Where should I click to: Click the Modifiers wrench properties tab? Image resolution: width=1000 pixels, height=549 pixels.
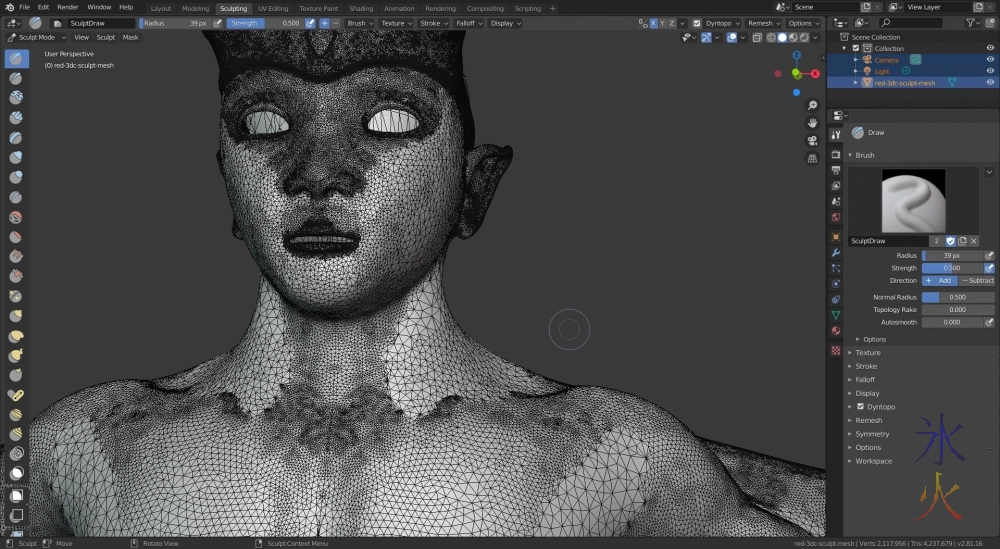coord(836,253)
